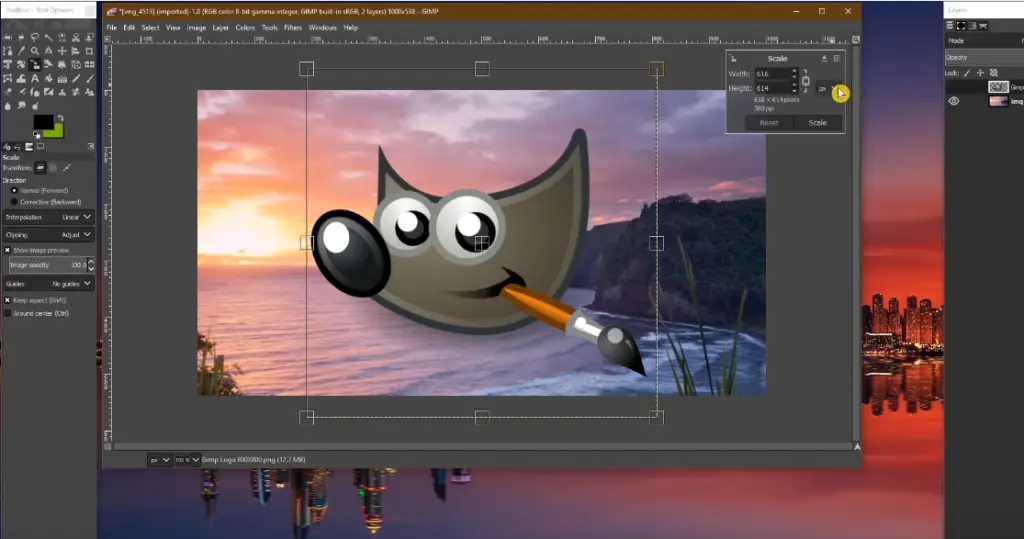Select the Zoom magnifier tool
The height and width of the screenshot is (539, 1024).
(x=35, y=51)
